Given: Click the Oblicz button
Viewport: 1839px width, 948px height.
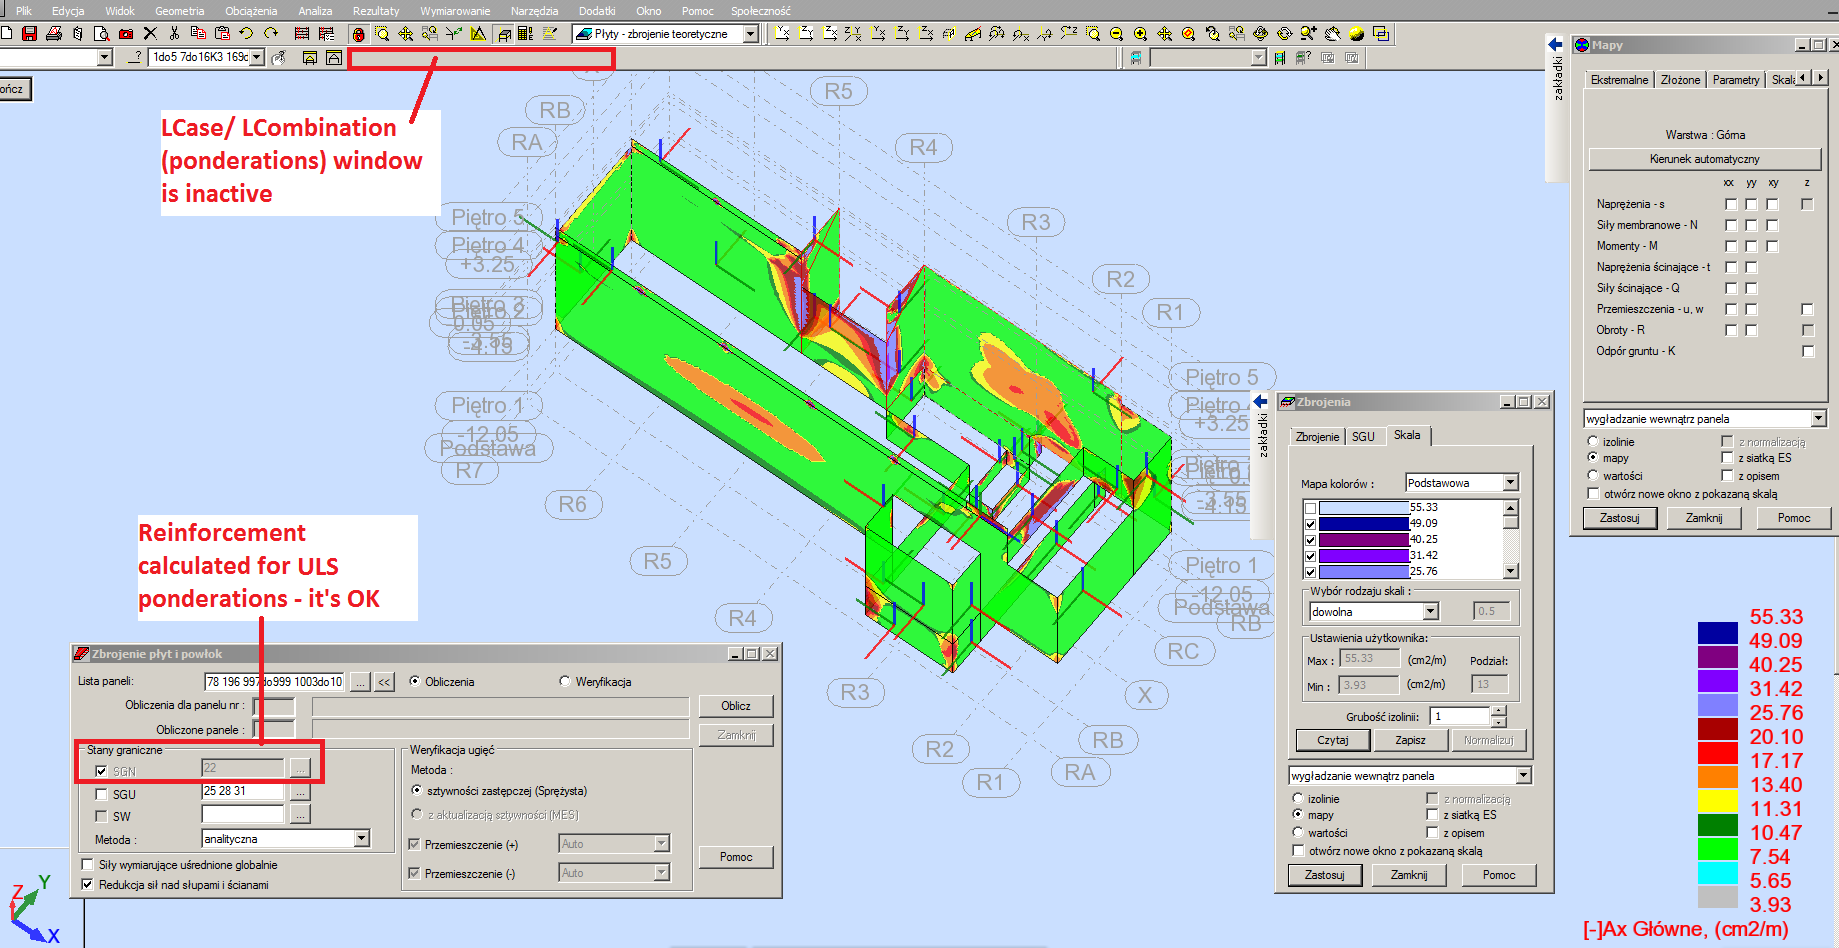Looking at the screenshot, I should (736, 706).
